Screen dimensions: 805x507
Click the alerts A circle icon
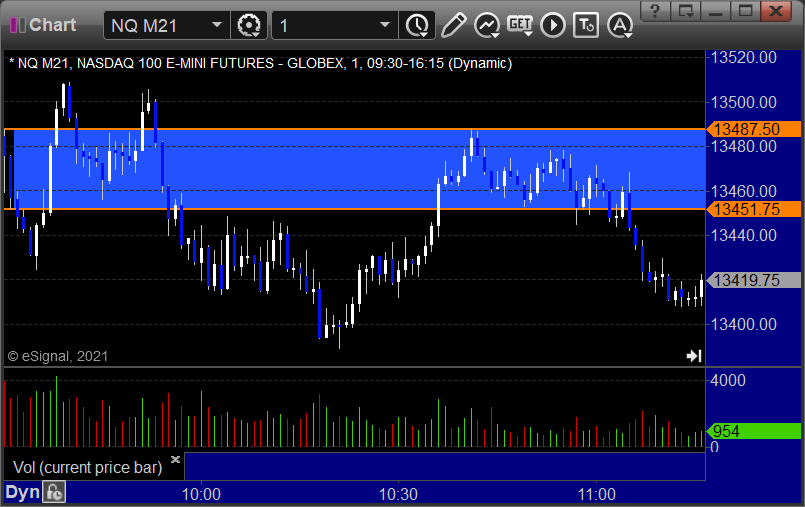point(620,25)
